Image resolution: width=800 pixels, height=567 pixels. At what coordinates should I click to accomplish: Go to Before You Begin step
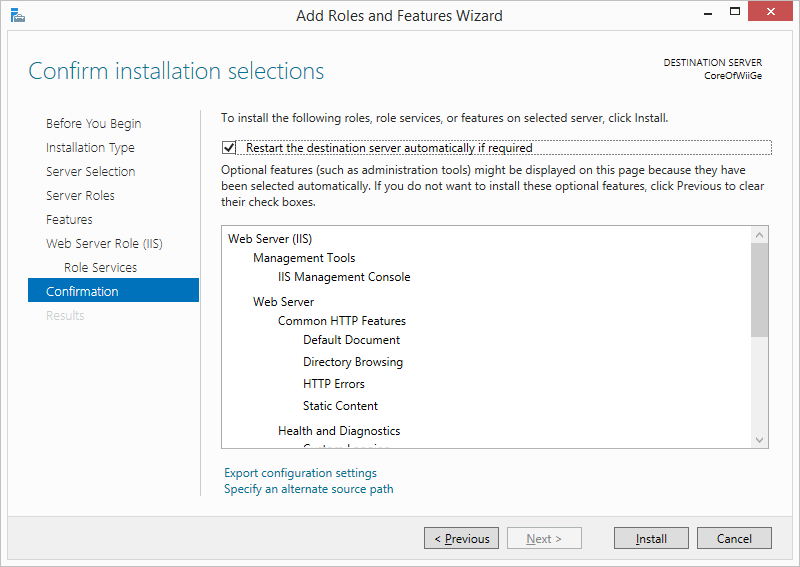coord(93,124)
